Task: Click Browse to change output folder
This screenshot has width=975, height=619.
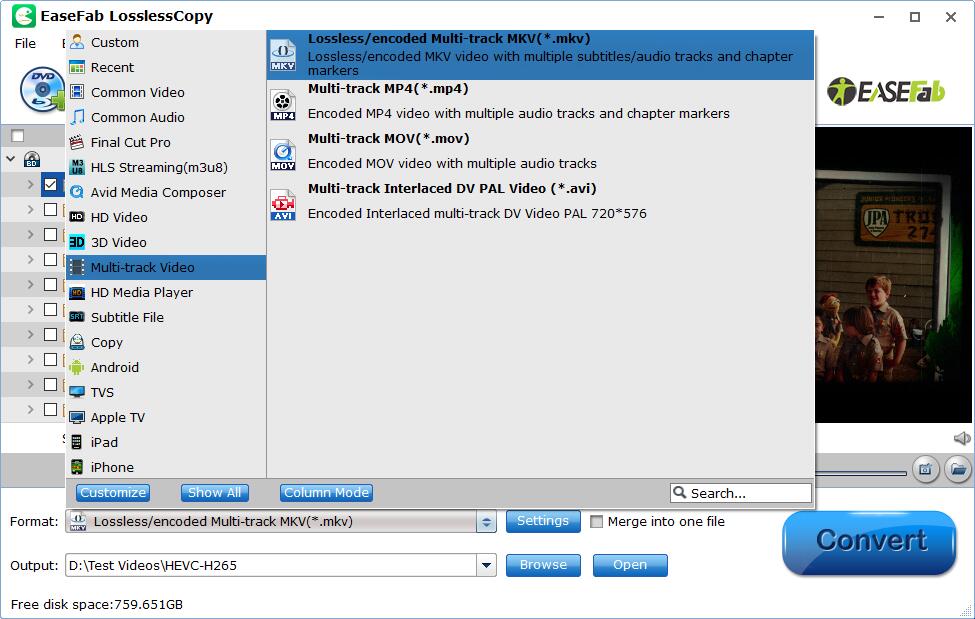Action: pos(543,565)
